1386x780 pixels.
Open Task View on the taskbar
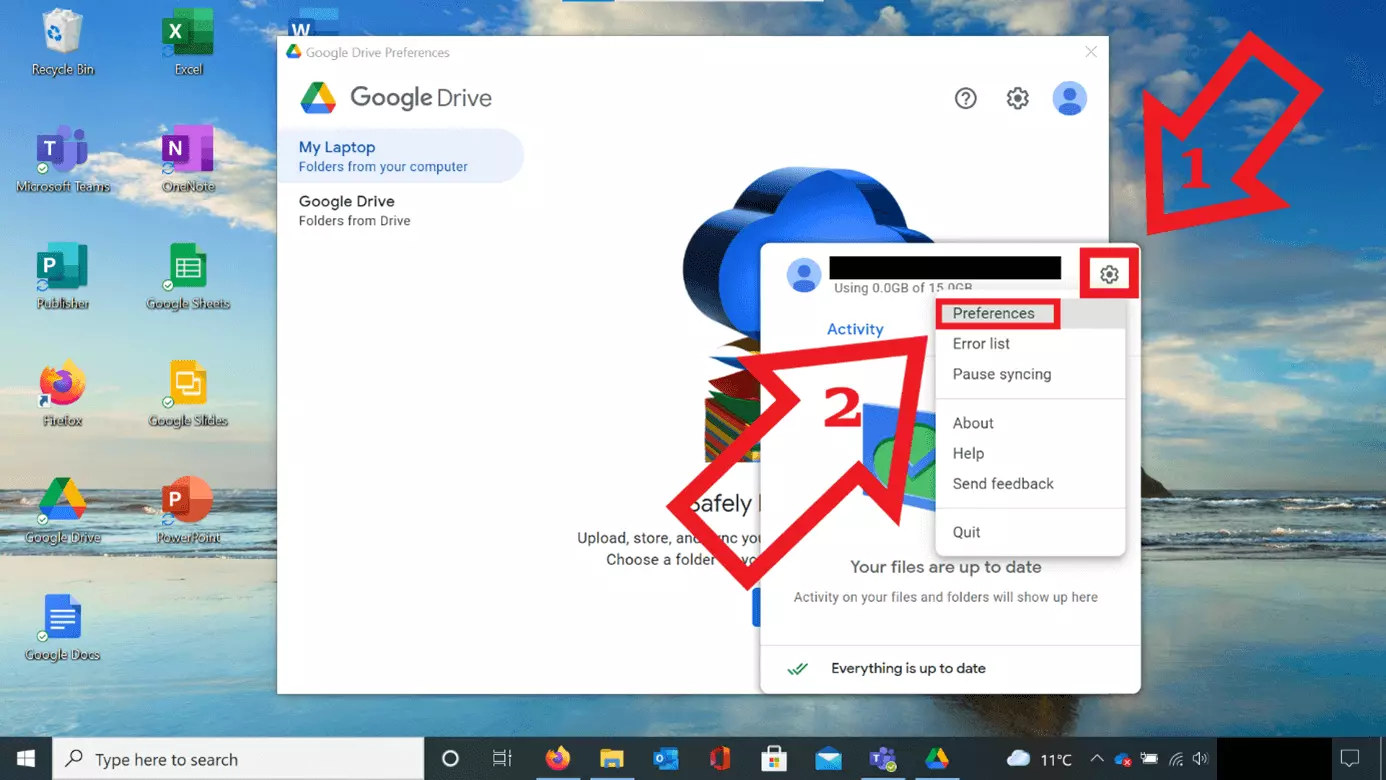pyautogui.click(x=502, y=759)
